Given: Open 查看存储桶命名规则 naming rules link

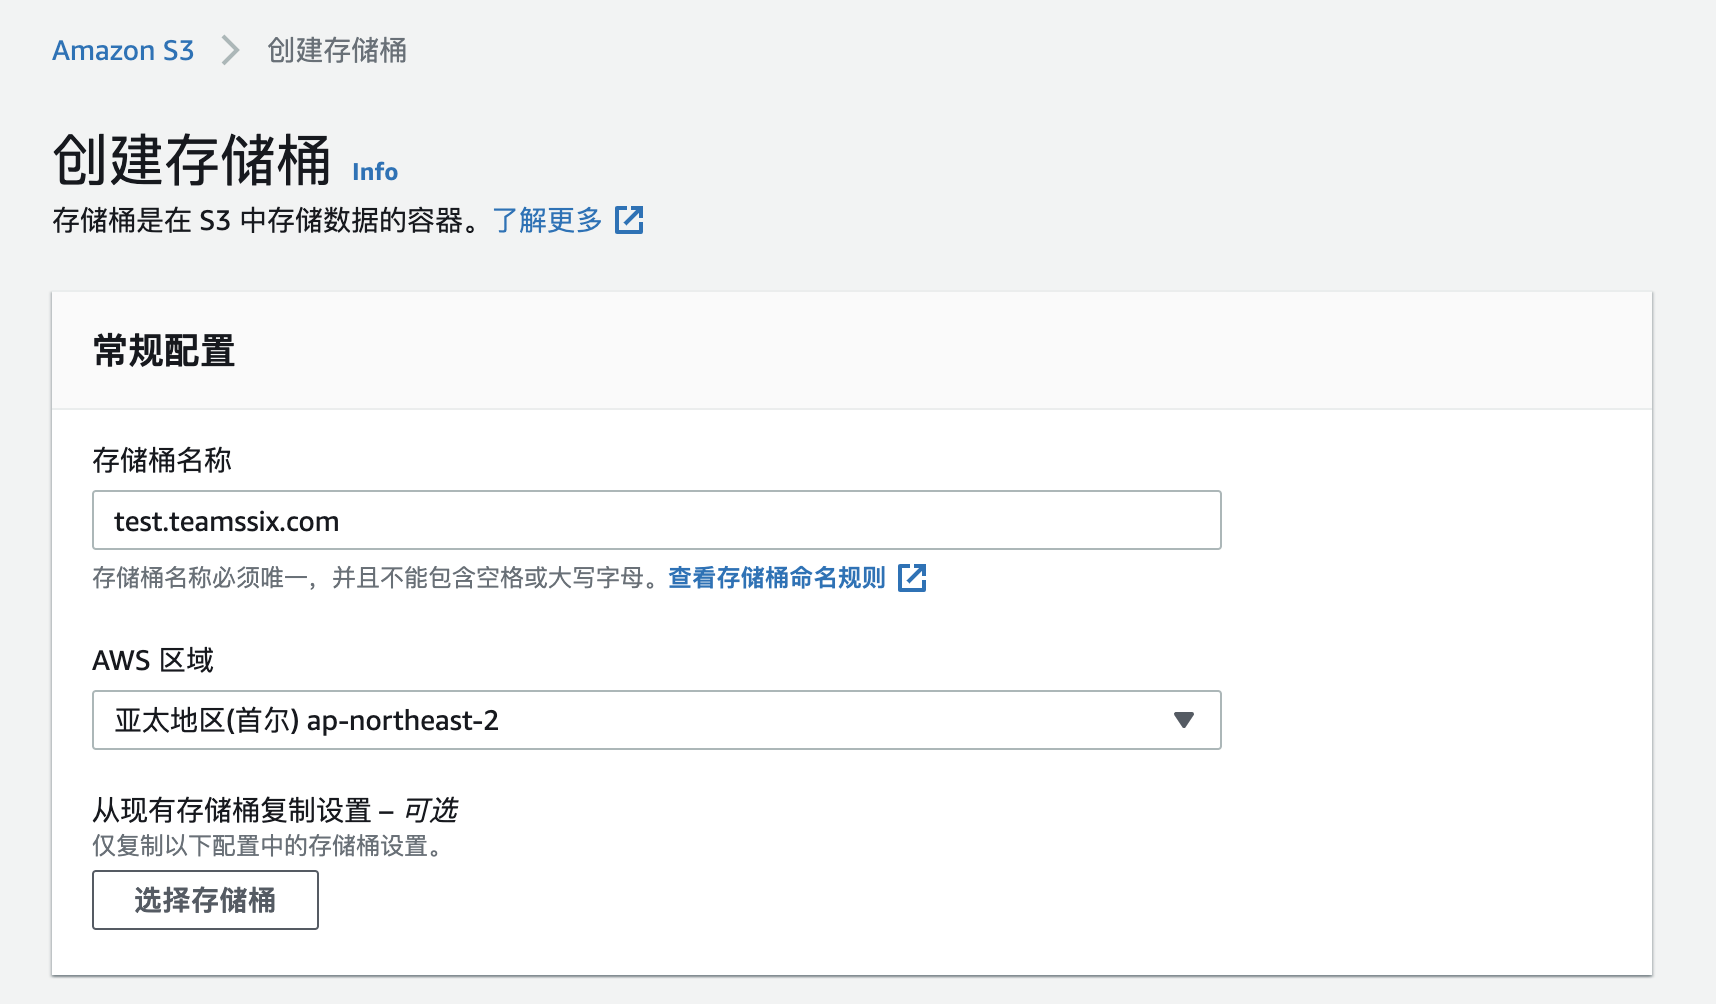Looking at the screenshot, I should (777, 578).
